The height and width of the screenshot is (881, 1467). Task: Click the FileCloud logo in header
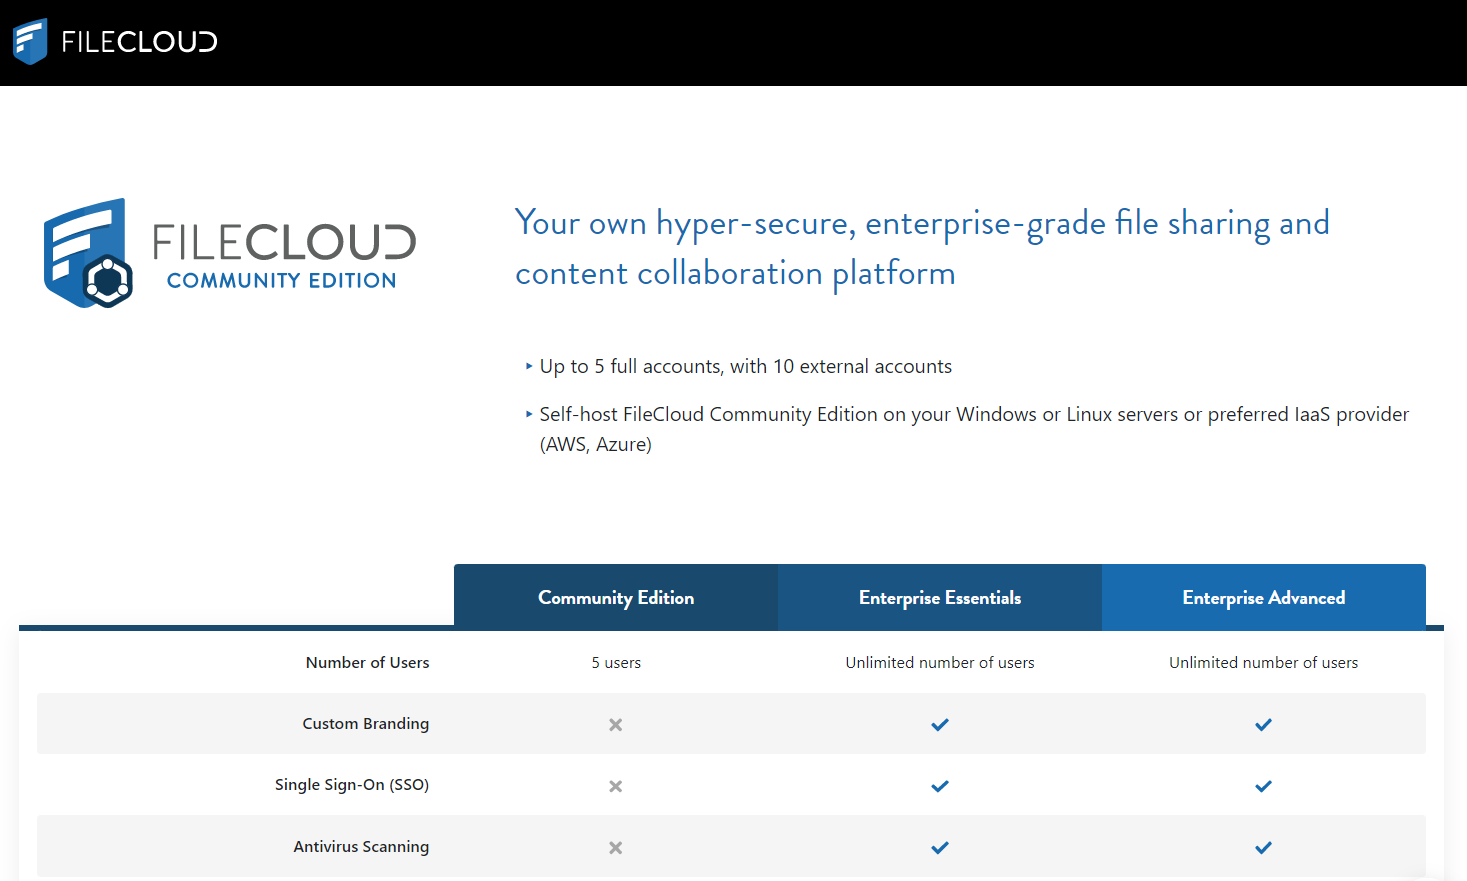pos(115,42)
